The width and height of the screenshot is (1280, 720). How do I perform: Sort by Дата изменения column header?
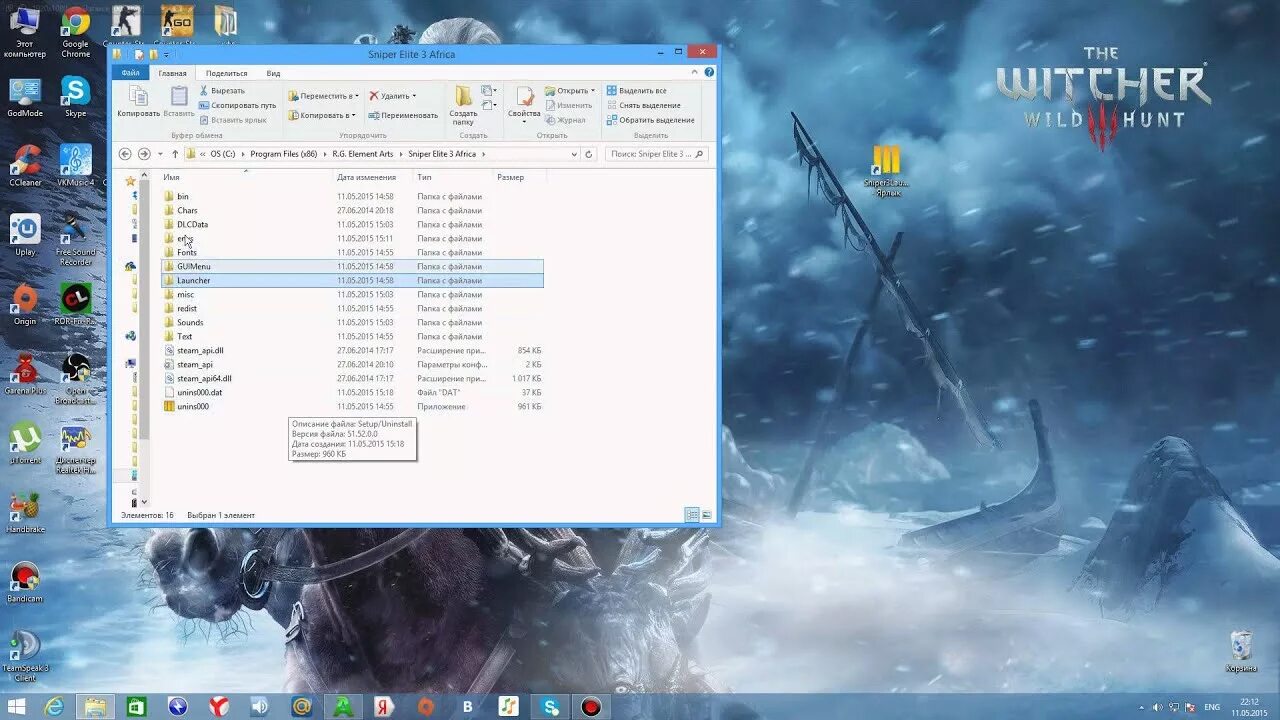click(x=373, y=177)
